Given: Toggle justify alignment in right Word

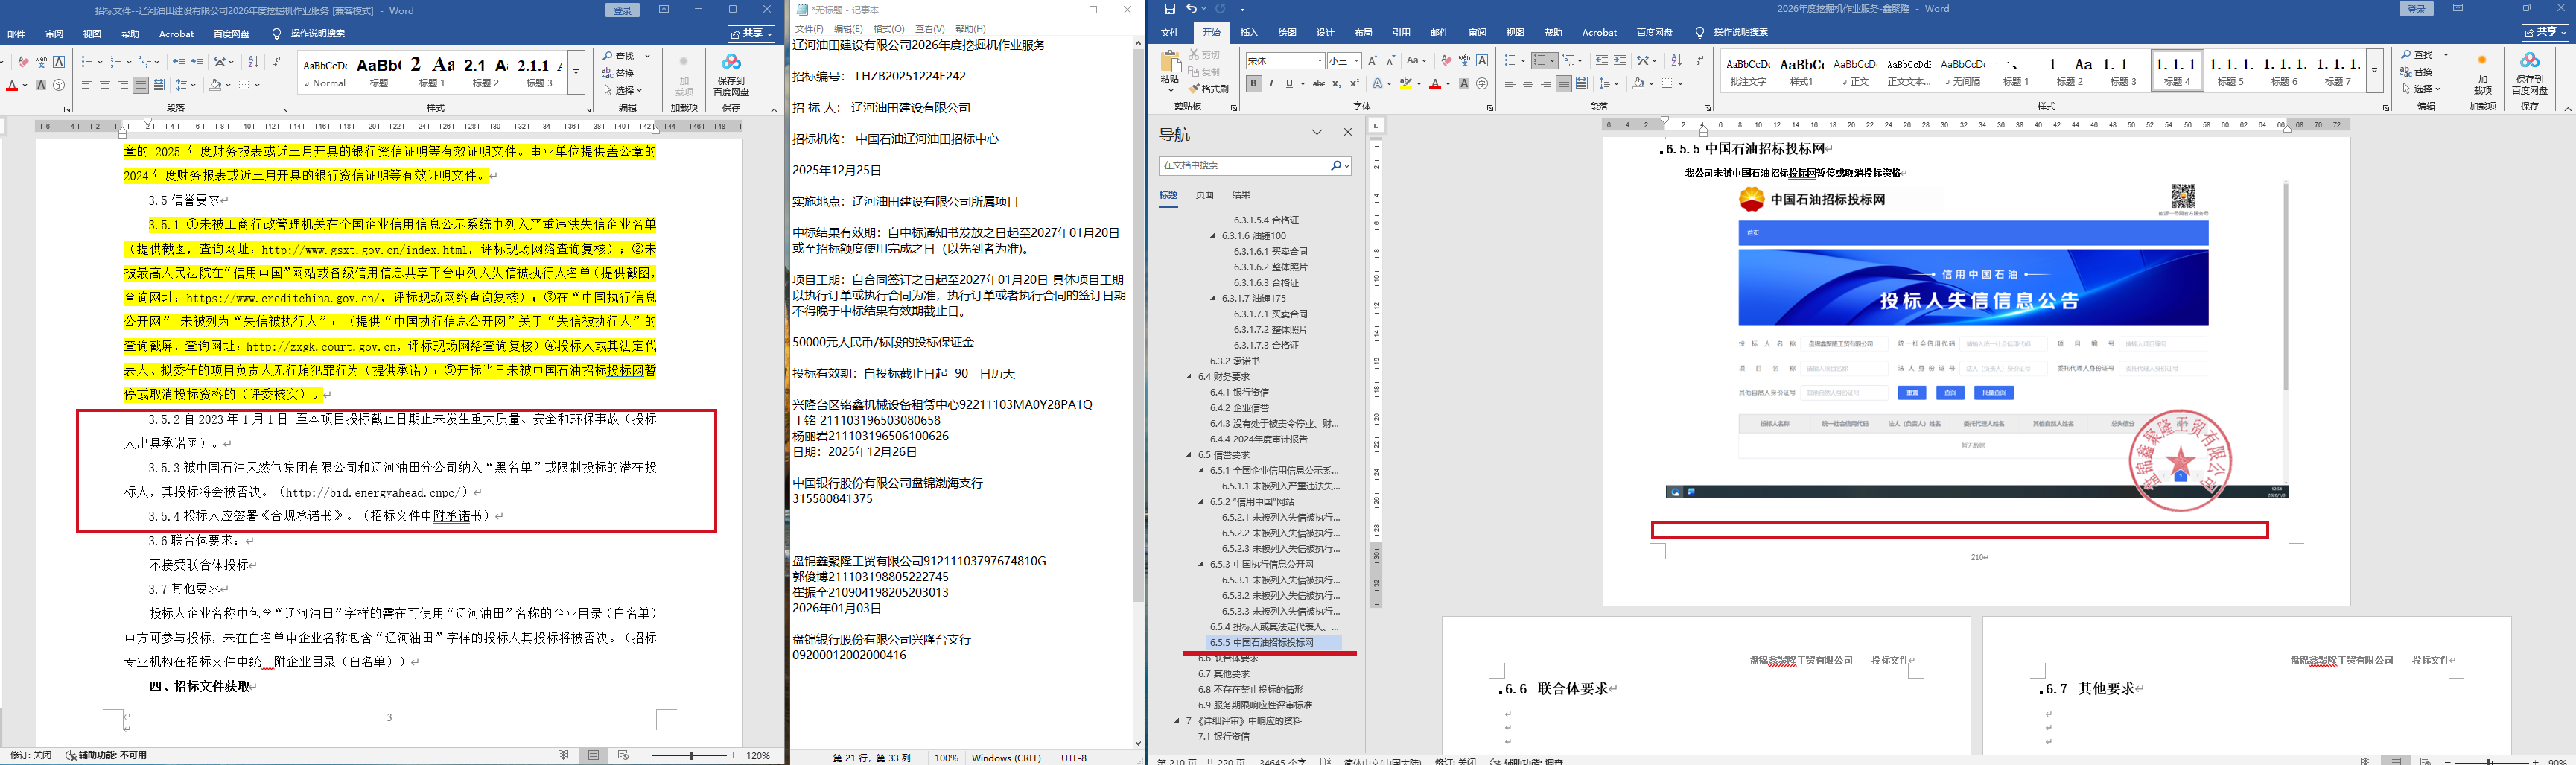Looking at the screenshot, I should (x=1564, y=84).
